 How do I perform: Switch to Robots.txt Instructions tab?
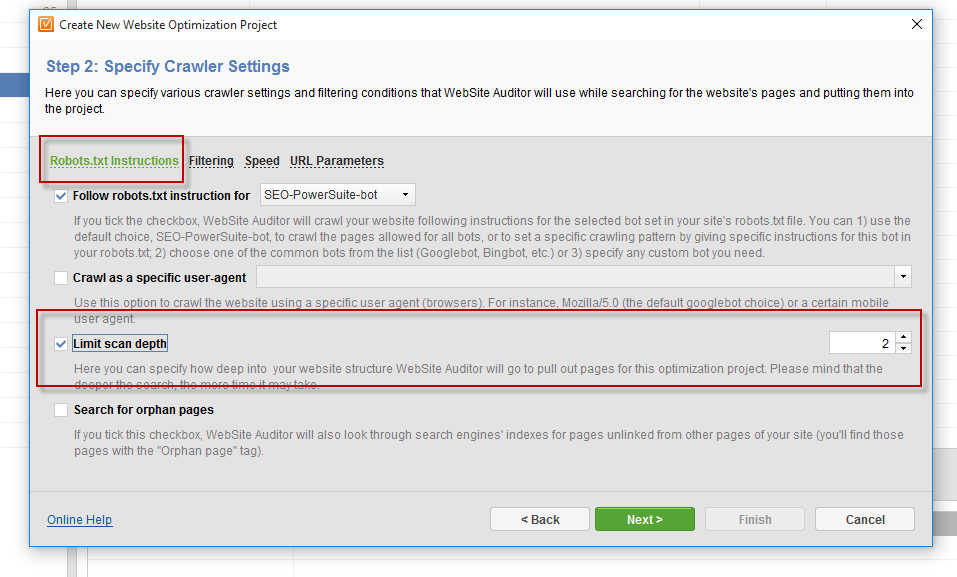[114, 161]
